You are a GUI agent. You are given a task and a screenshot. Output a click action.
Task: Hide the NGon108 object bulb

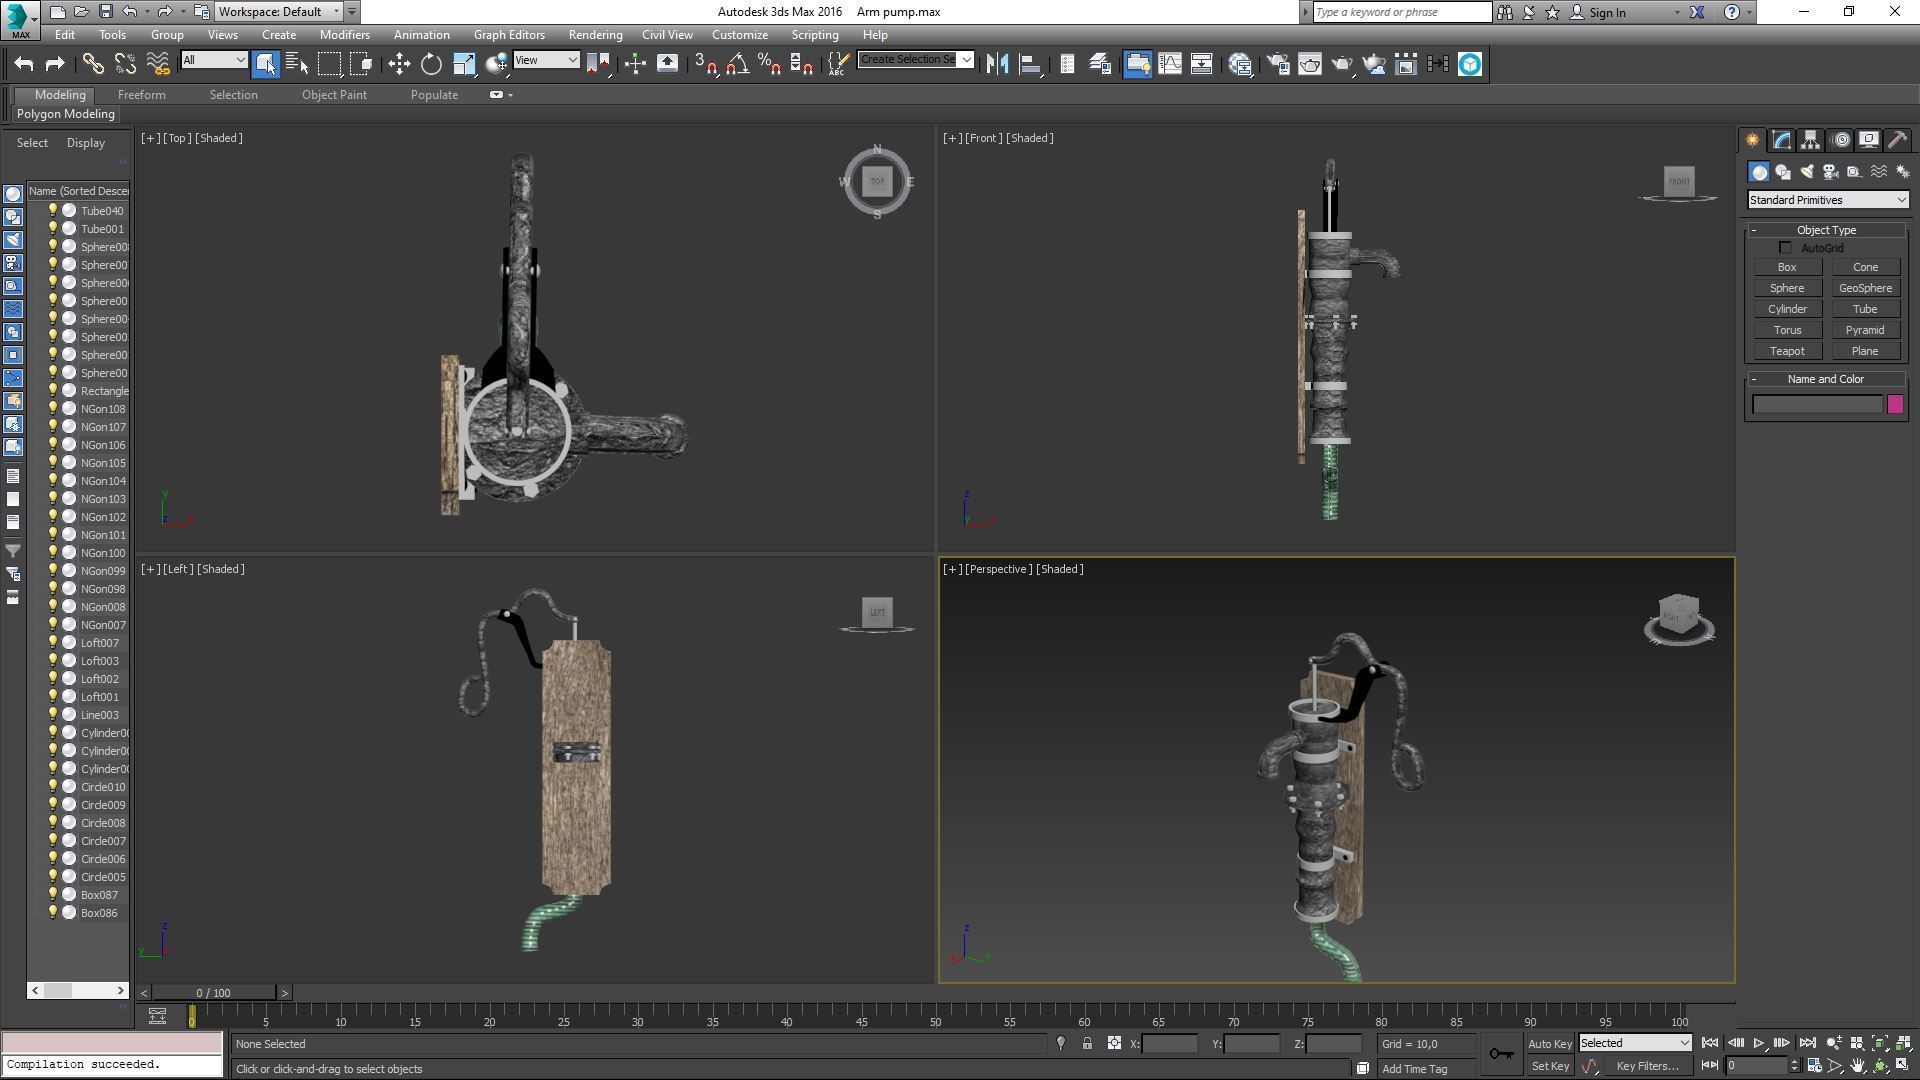[53, 409]
